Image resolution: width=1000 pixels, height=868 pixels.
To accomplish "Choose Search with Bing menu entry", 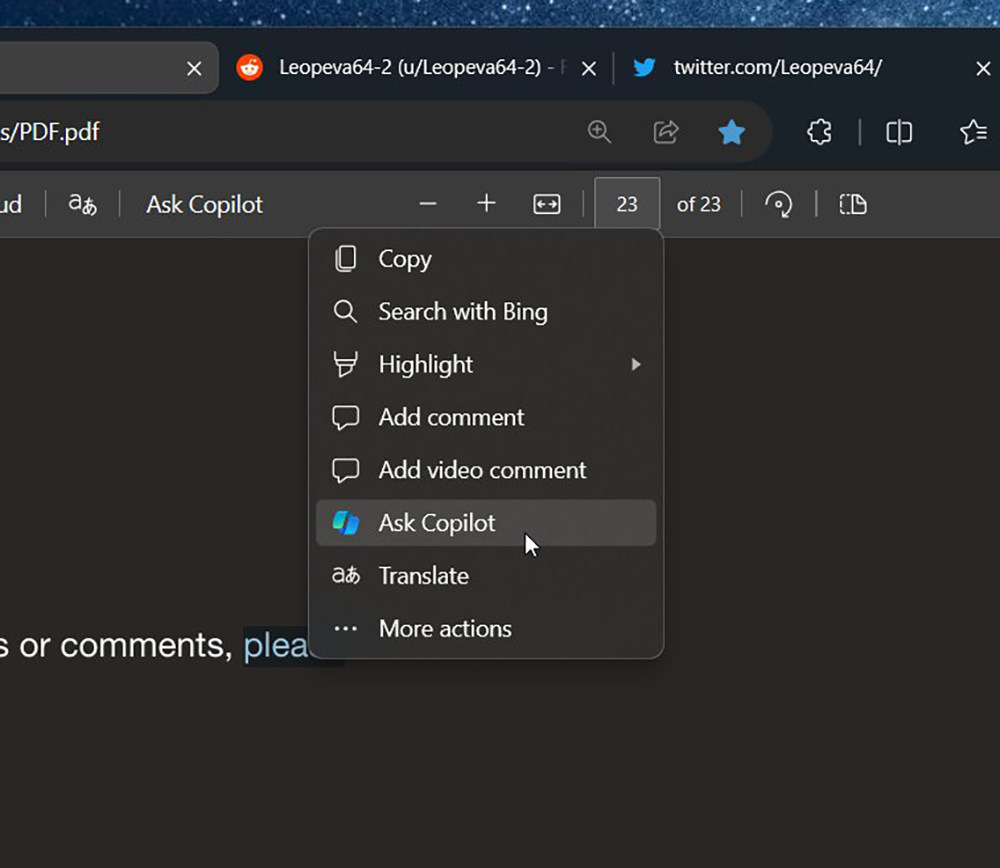I will [462, 312].
